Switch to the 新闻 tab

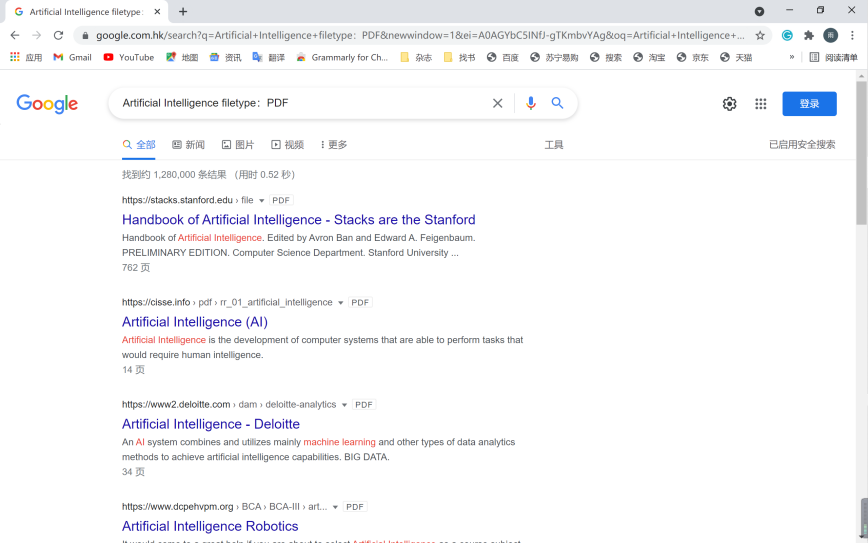[188, 144]
